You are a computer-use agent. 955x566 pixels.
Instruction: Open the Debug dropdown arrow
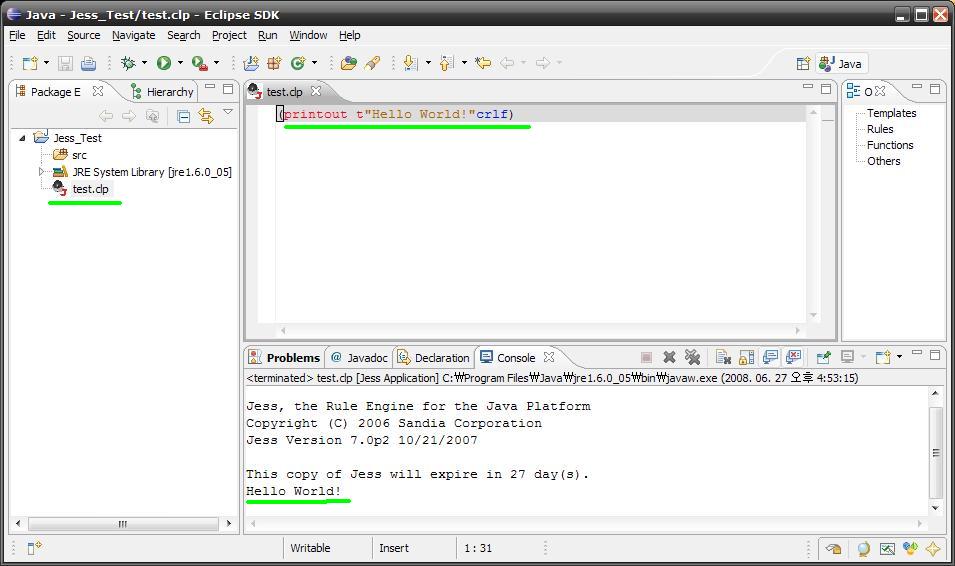[144, 63]
